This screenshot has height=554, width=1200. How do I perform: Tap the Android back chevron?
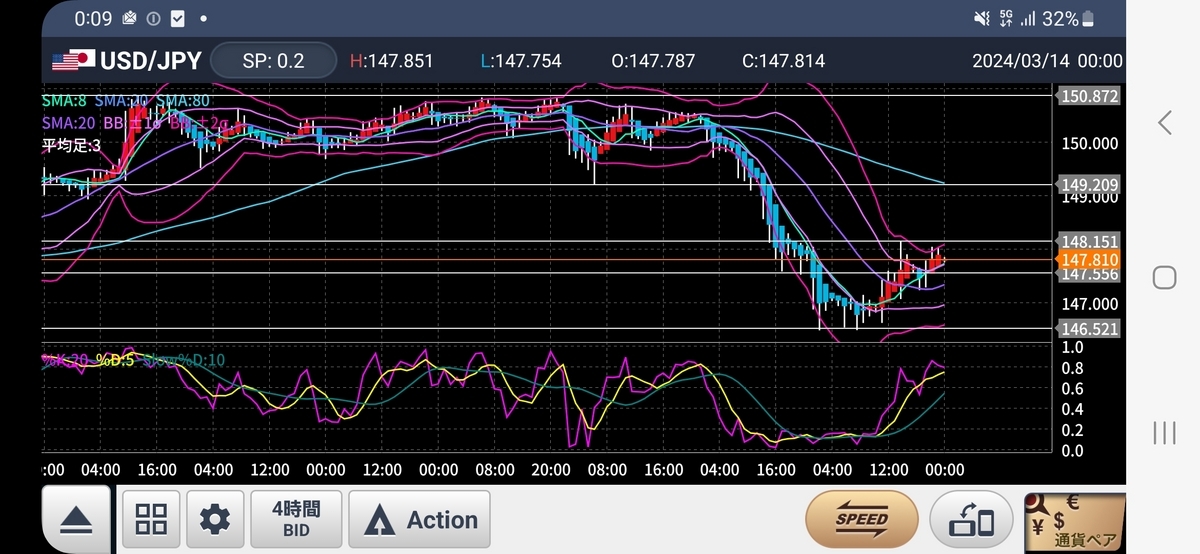(1164, 123)
